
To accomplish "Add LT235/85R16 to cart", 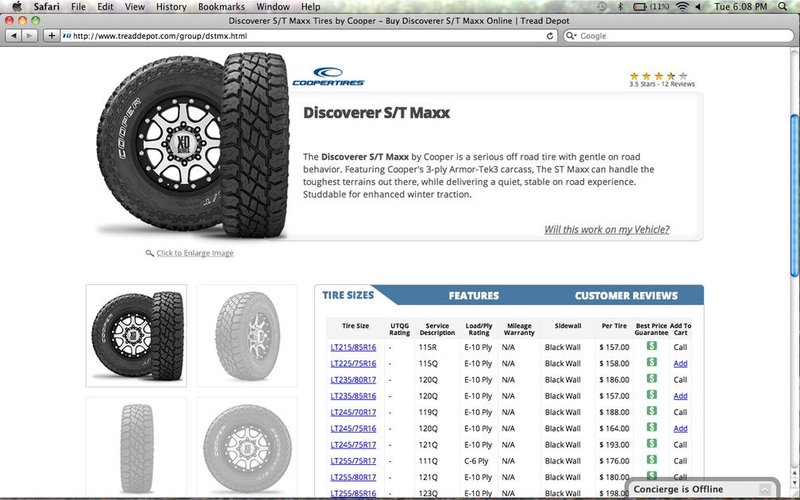I will click(x=680, y=396).
